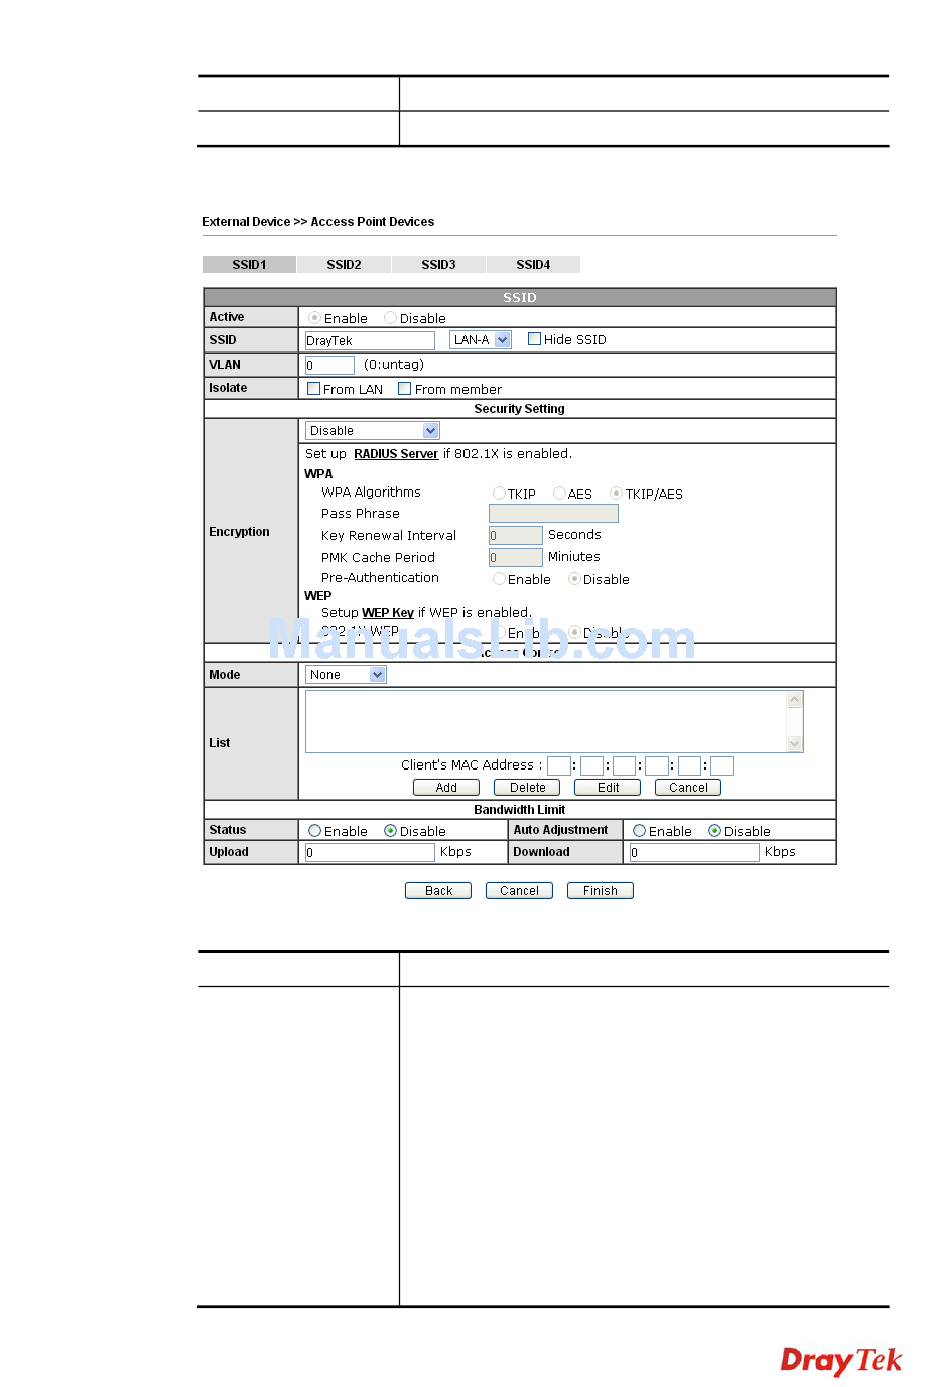Click the Pass Phrase field
950x1387 pixels.
coord(554,514)
